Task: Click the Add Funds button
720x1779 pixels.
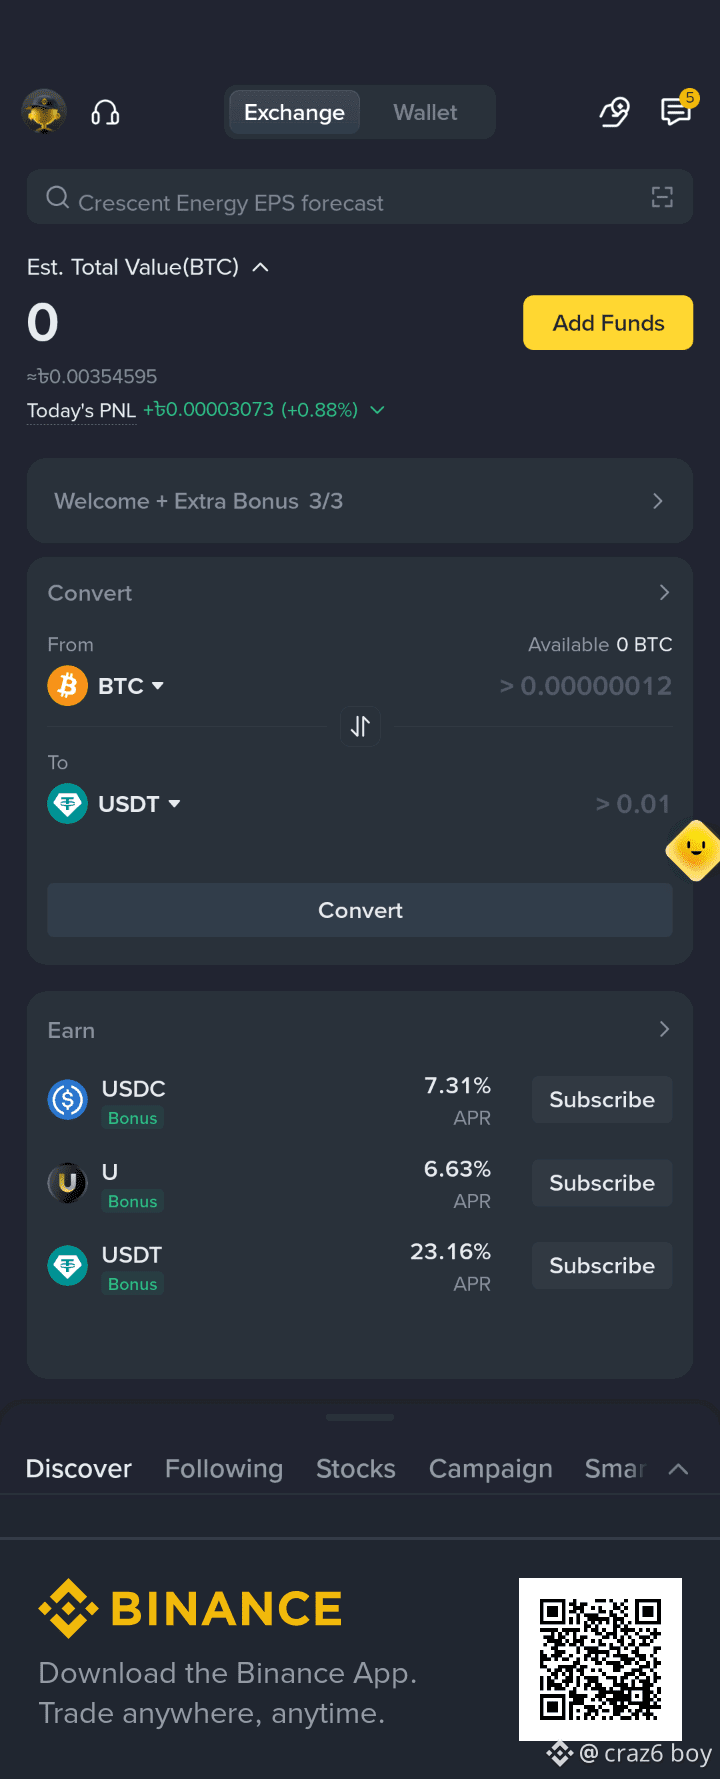Action: pyautogui.click(x=608, y=323)
